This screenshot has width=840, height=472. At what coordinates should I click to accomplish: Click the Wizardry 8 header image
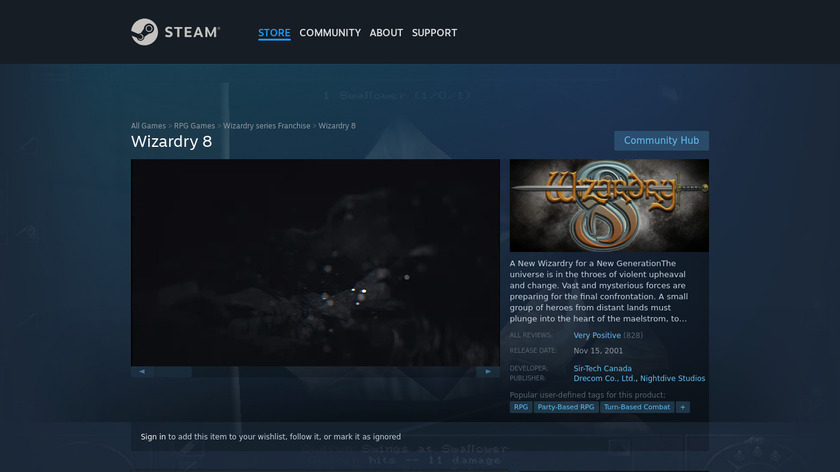pos(609,205)
